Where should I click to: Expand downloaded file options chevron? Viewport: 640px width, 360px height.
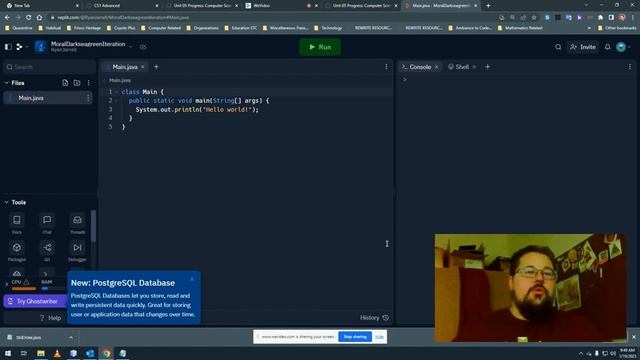point(71,338)
